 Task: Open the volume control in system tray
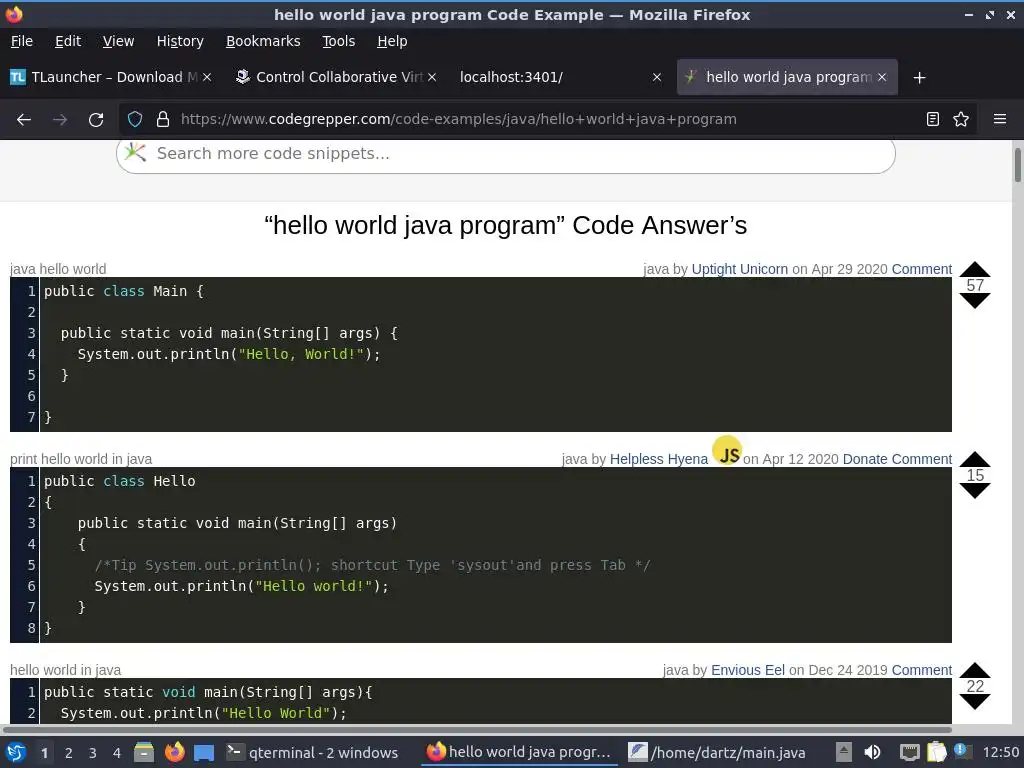pos(872,752)
